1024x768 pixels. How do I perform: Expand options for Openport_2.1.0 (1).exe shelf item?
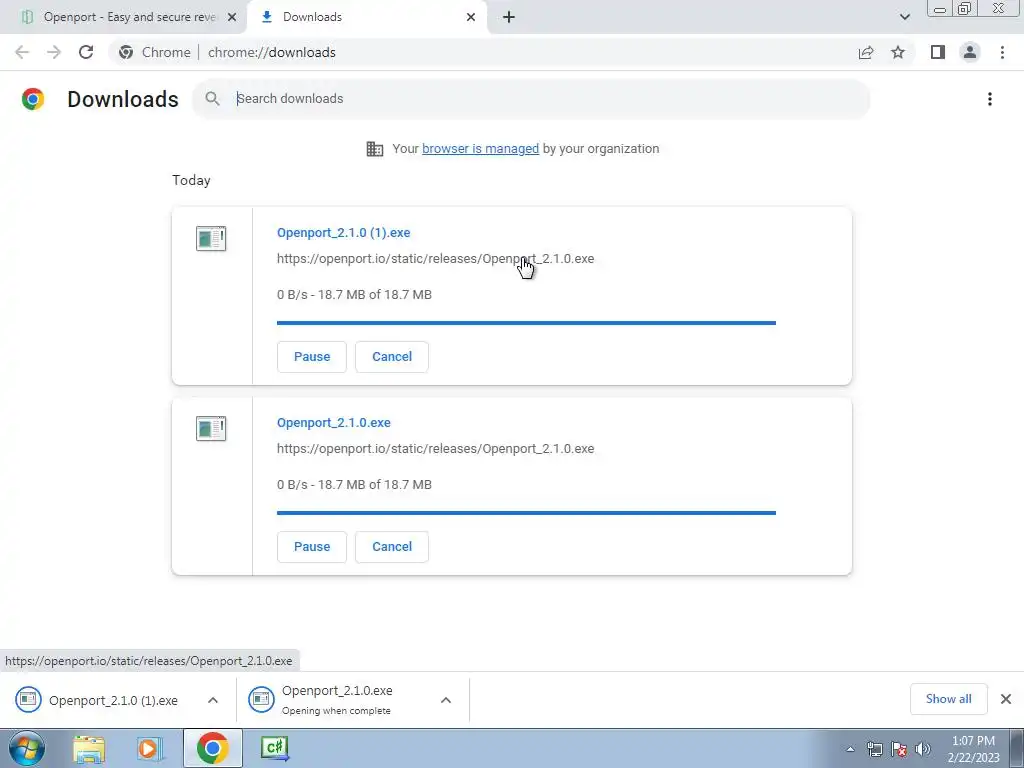point(213,700)
